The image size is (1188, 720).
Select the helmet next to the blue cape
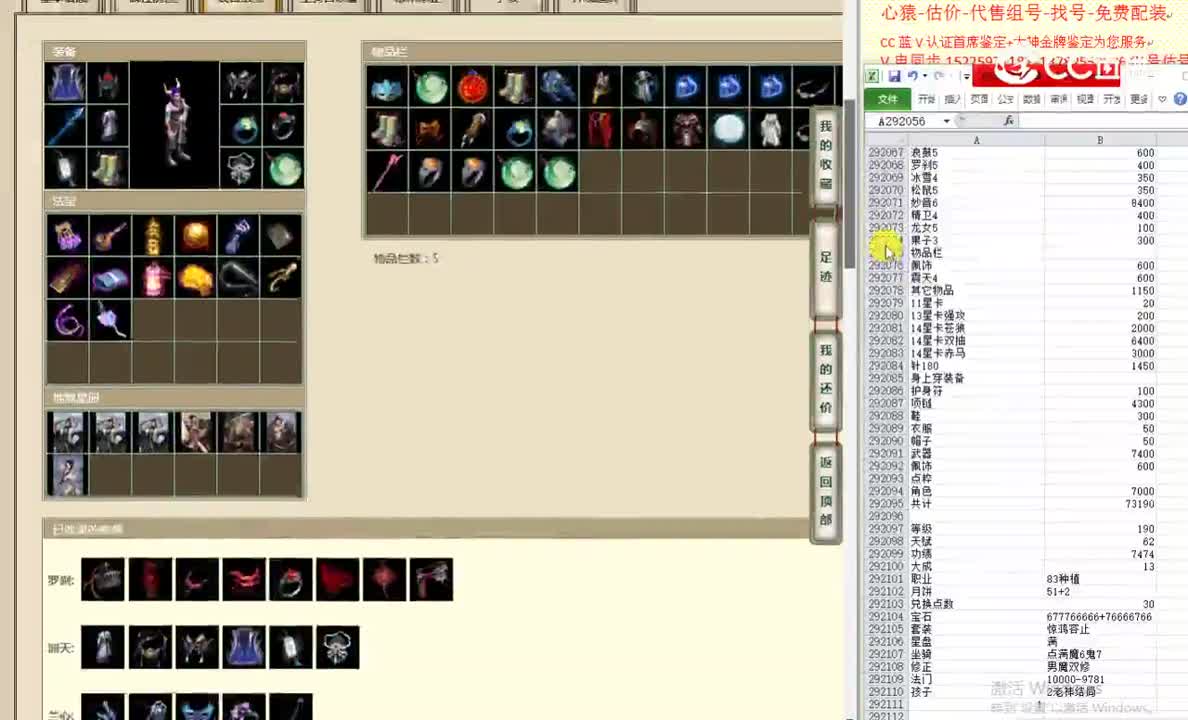pos(108,83)
